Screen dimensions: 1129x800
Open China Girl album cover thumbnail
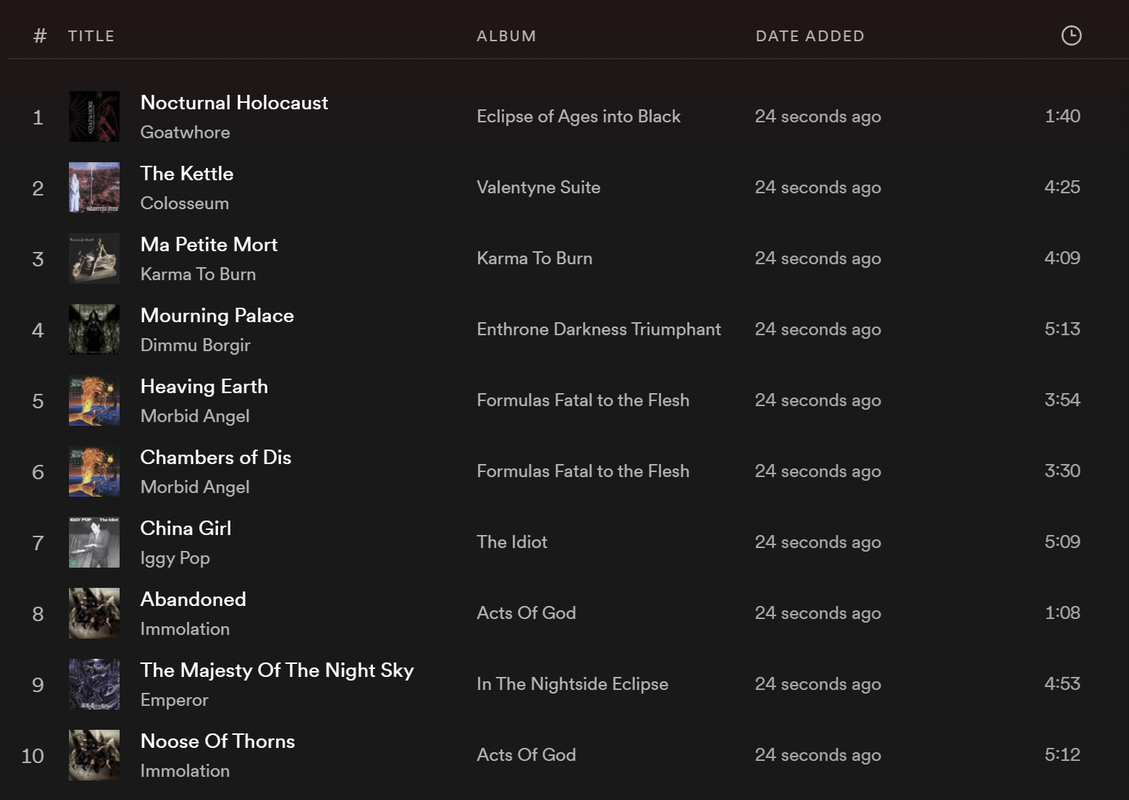pos(94,542)
